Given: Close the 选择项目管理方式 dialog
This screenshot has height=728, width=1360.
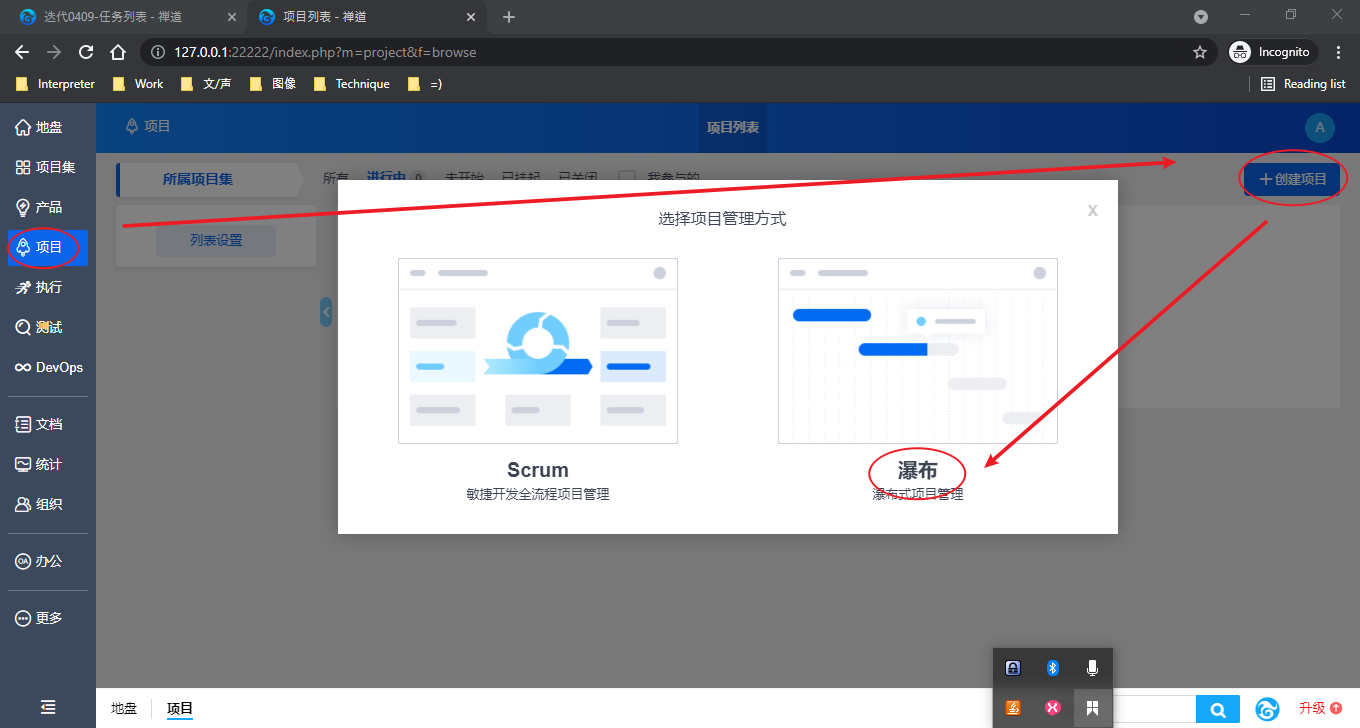Looking at the screenshot, I should [1092, 210].
